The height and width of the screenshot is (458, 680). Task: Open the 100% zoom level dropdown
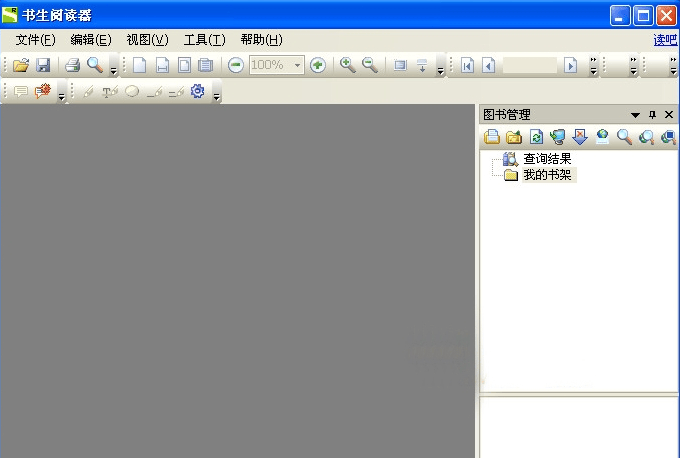[x=298, y=65]
